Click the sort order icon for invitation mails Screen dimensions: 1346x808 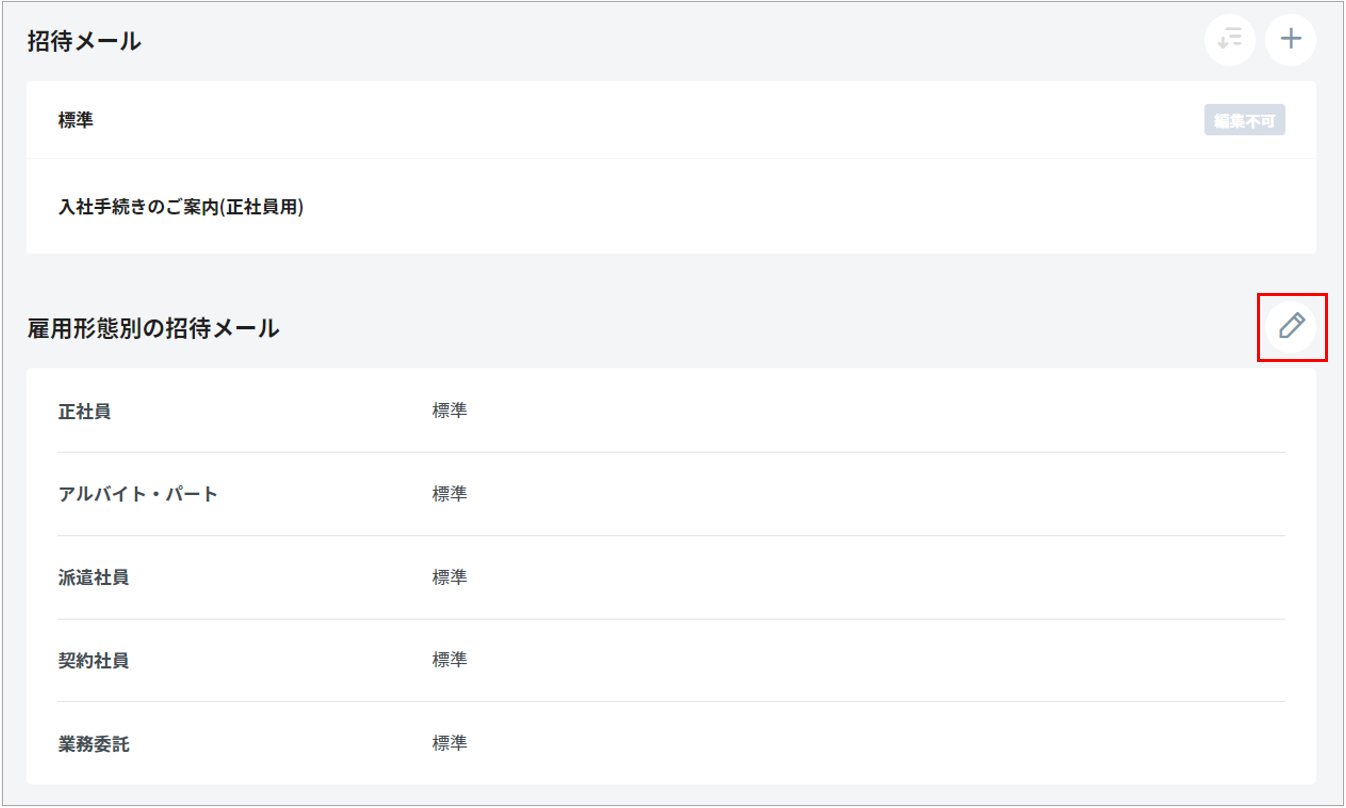coord(1229,40)
